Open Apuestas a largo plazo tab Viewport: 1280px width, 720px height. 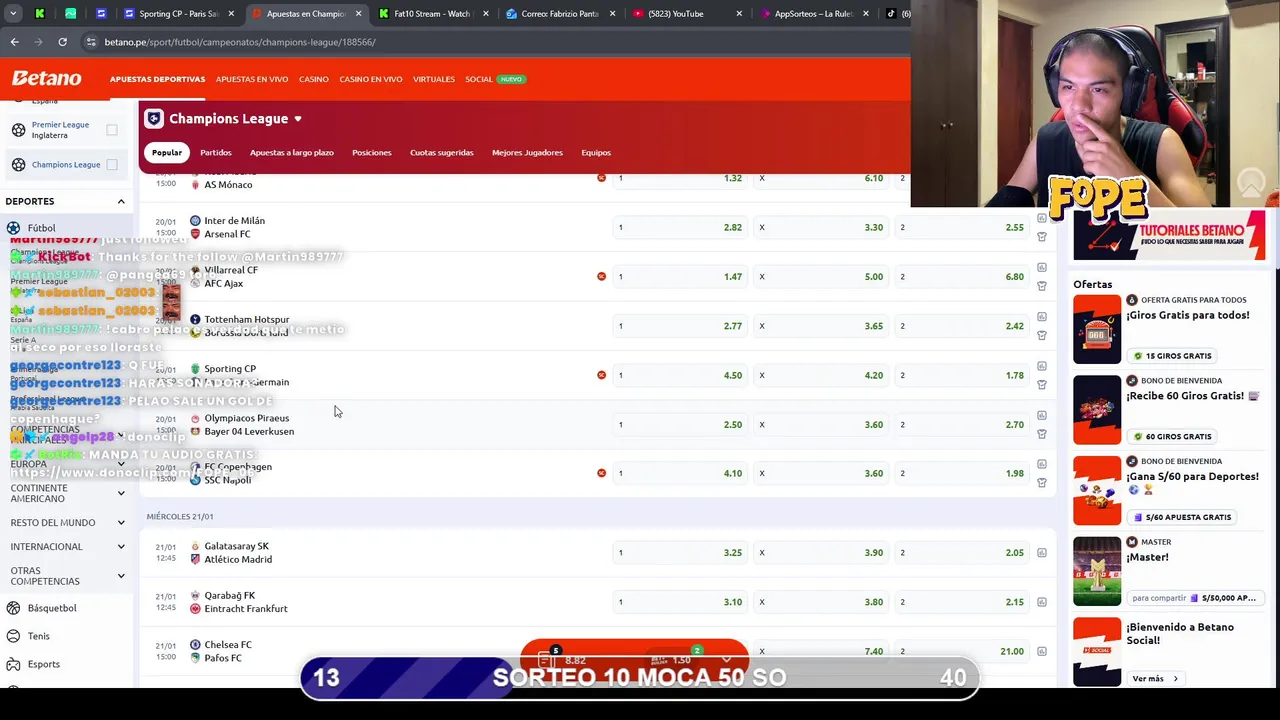(292, 152)
